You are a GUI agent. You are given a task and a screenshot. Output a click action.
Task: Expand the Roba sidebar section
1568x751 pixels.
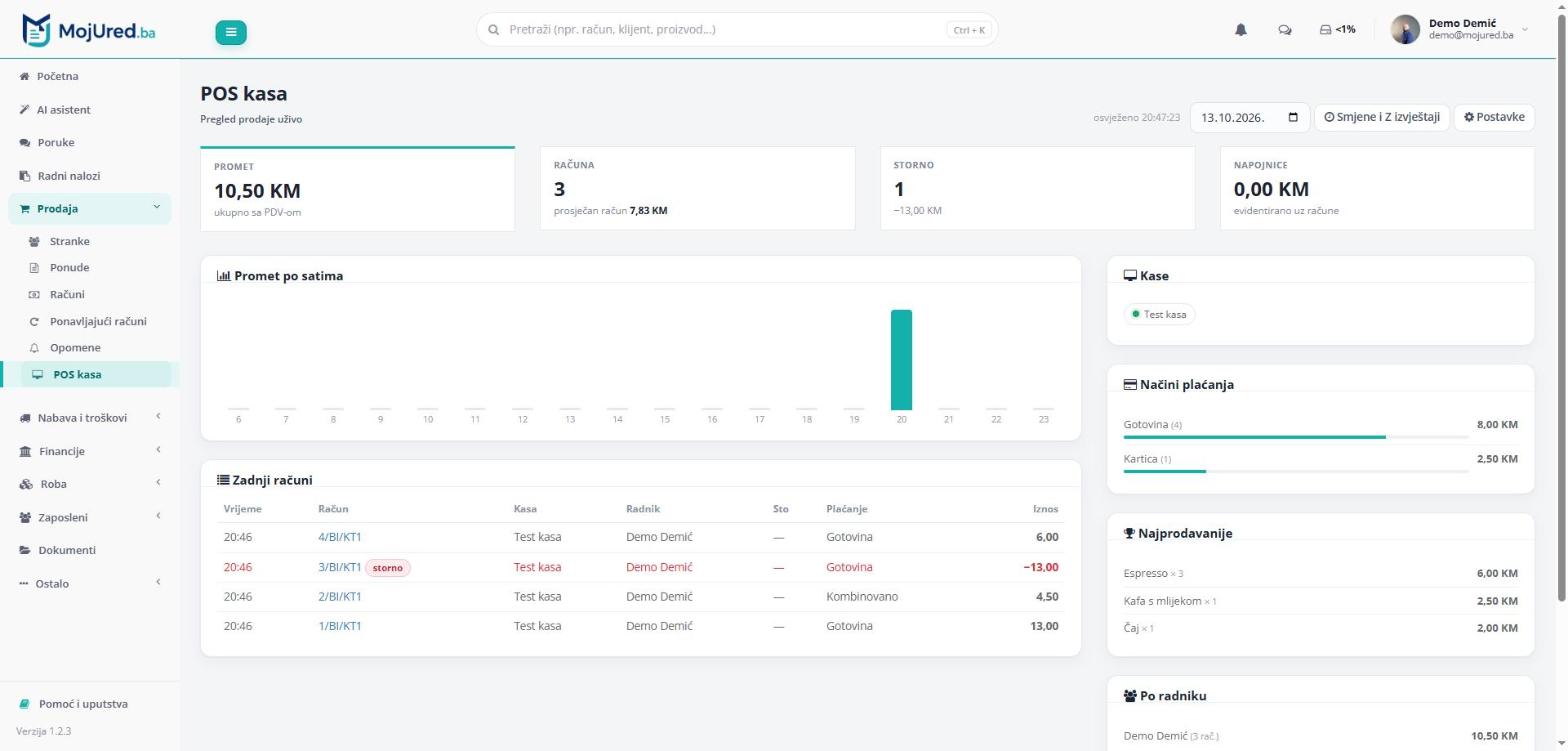(x=90, y=484)
